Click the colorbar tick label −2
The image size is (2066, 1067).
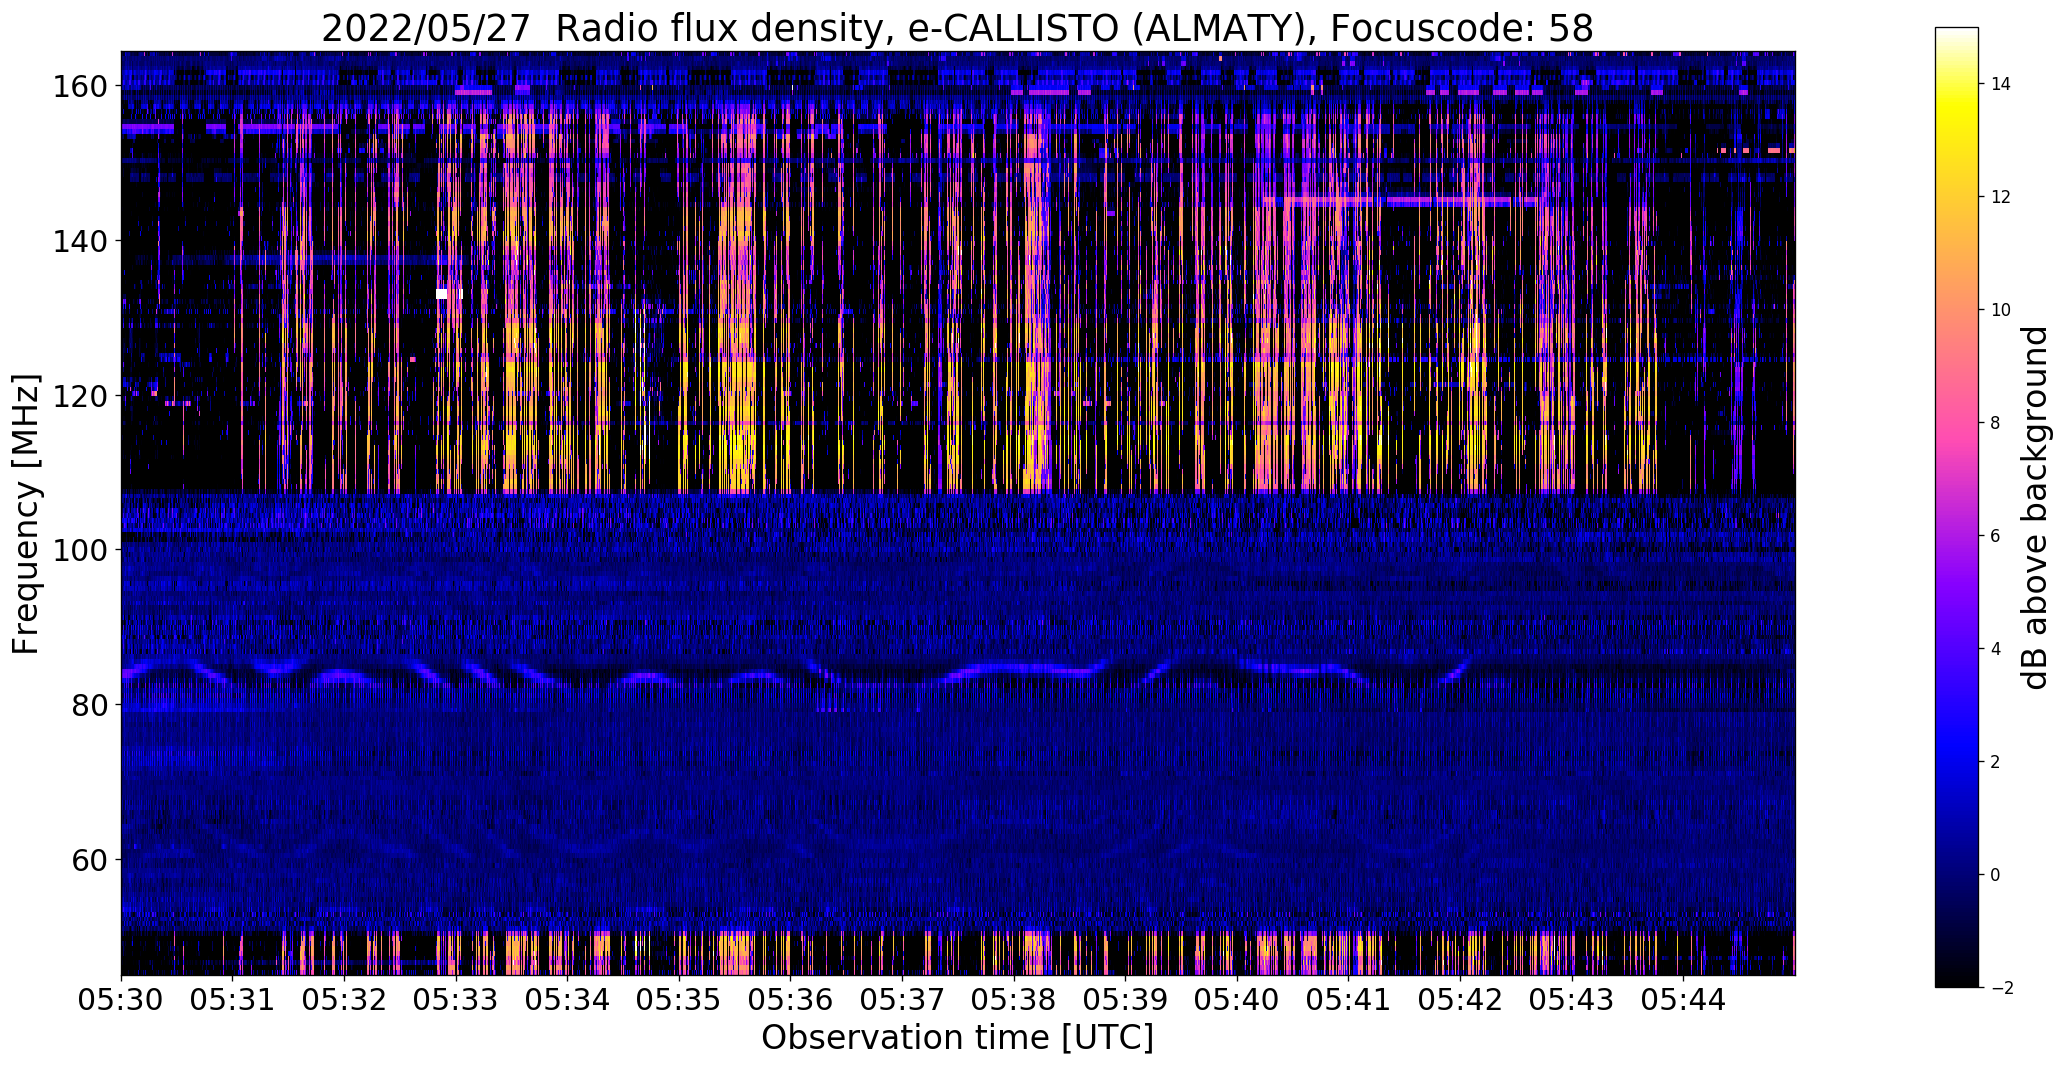coord(2001,988)
